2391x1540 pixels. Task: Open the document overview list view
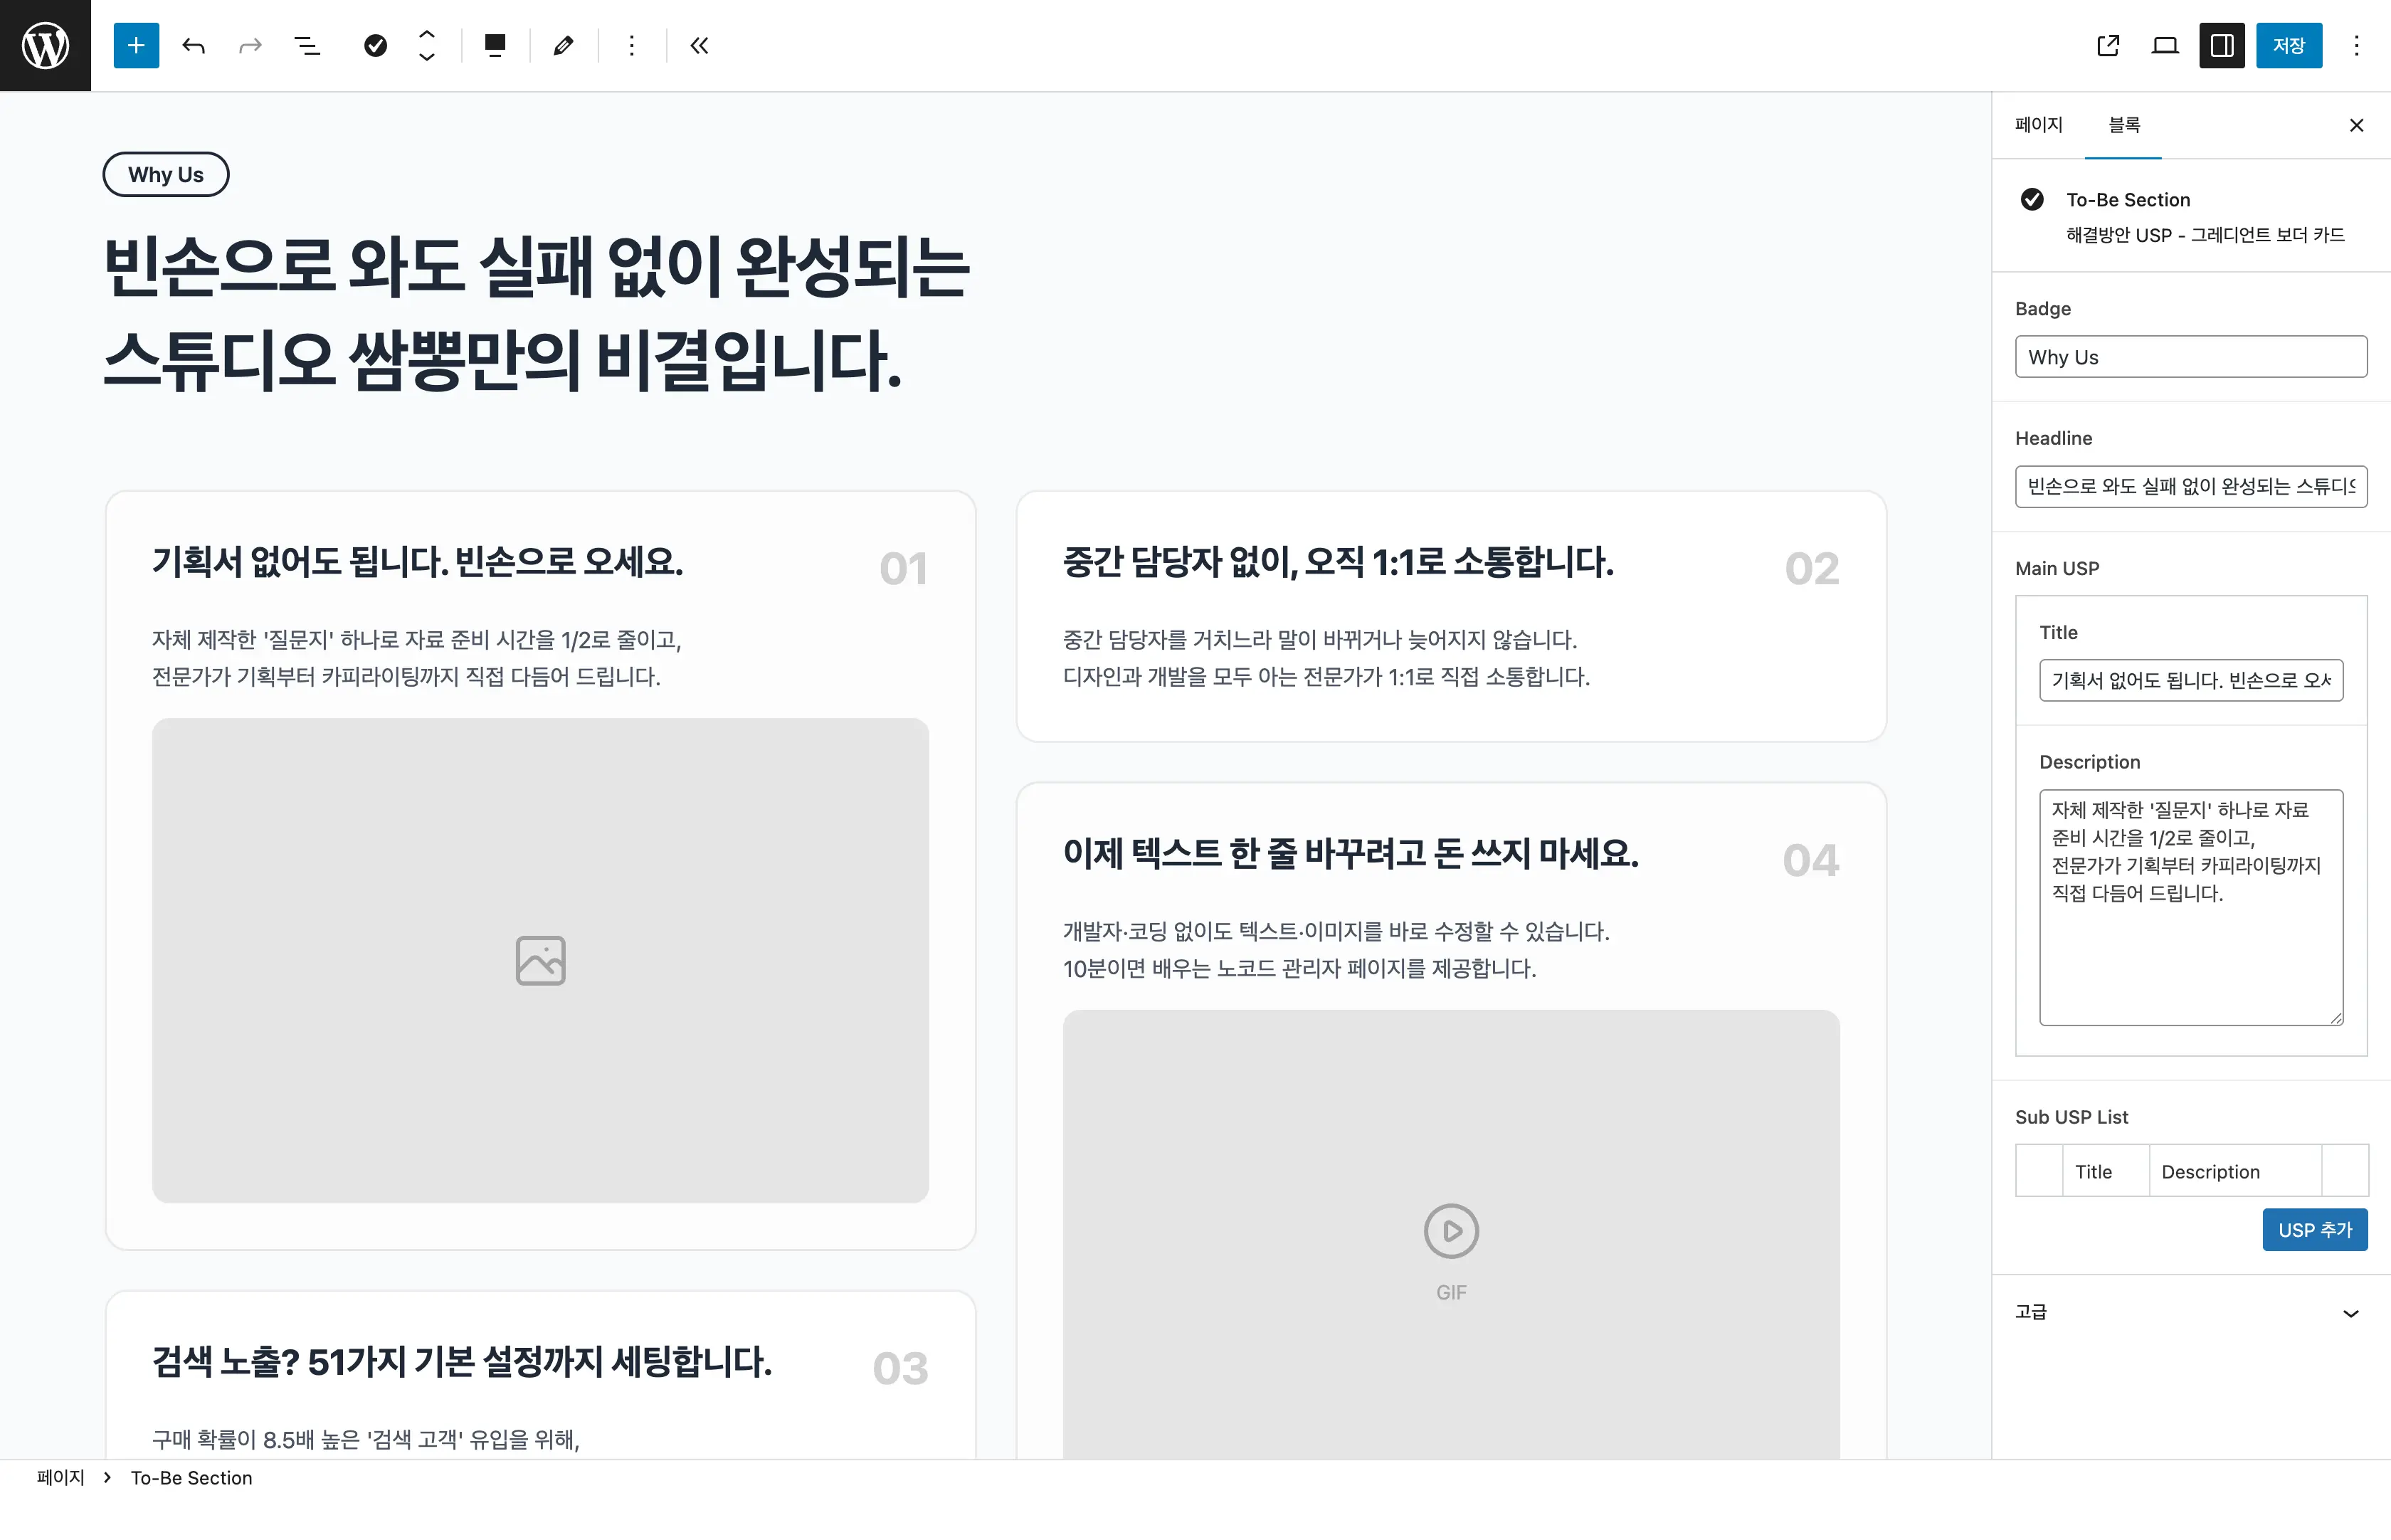tap(307, 45)
